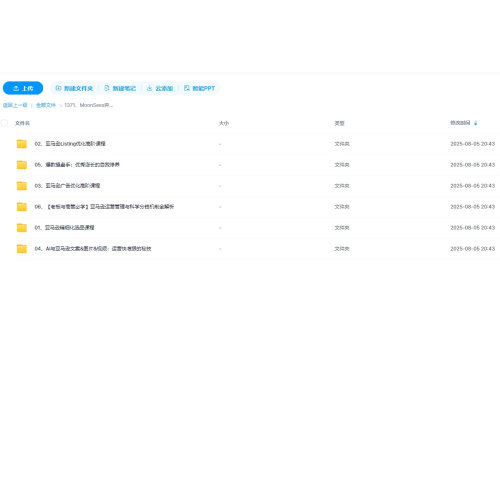Click the modified date of folder 02

coord(473,144)
